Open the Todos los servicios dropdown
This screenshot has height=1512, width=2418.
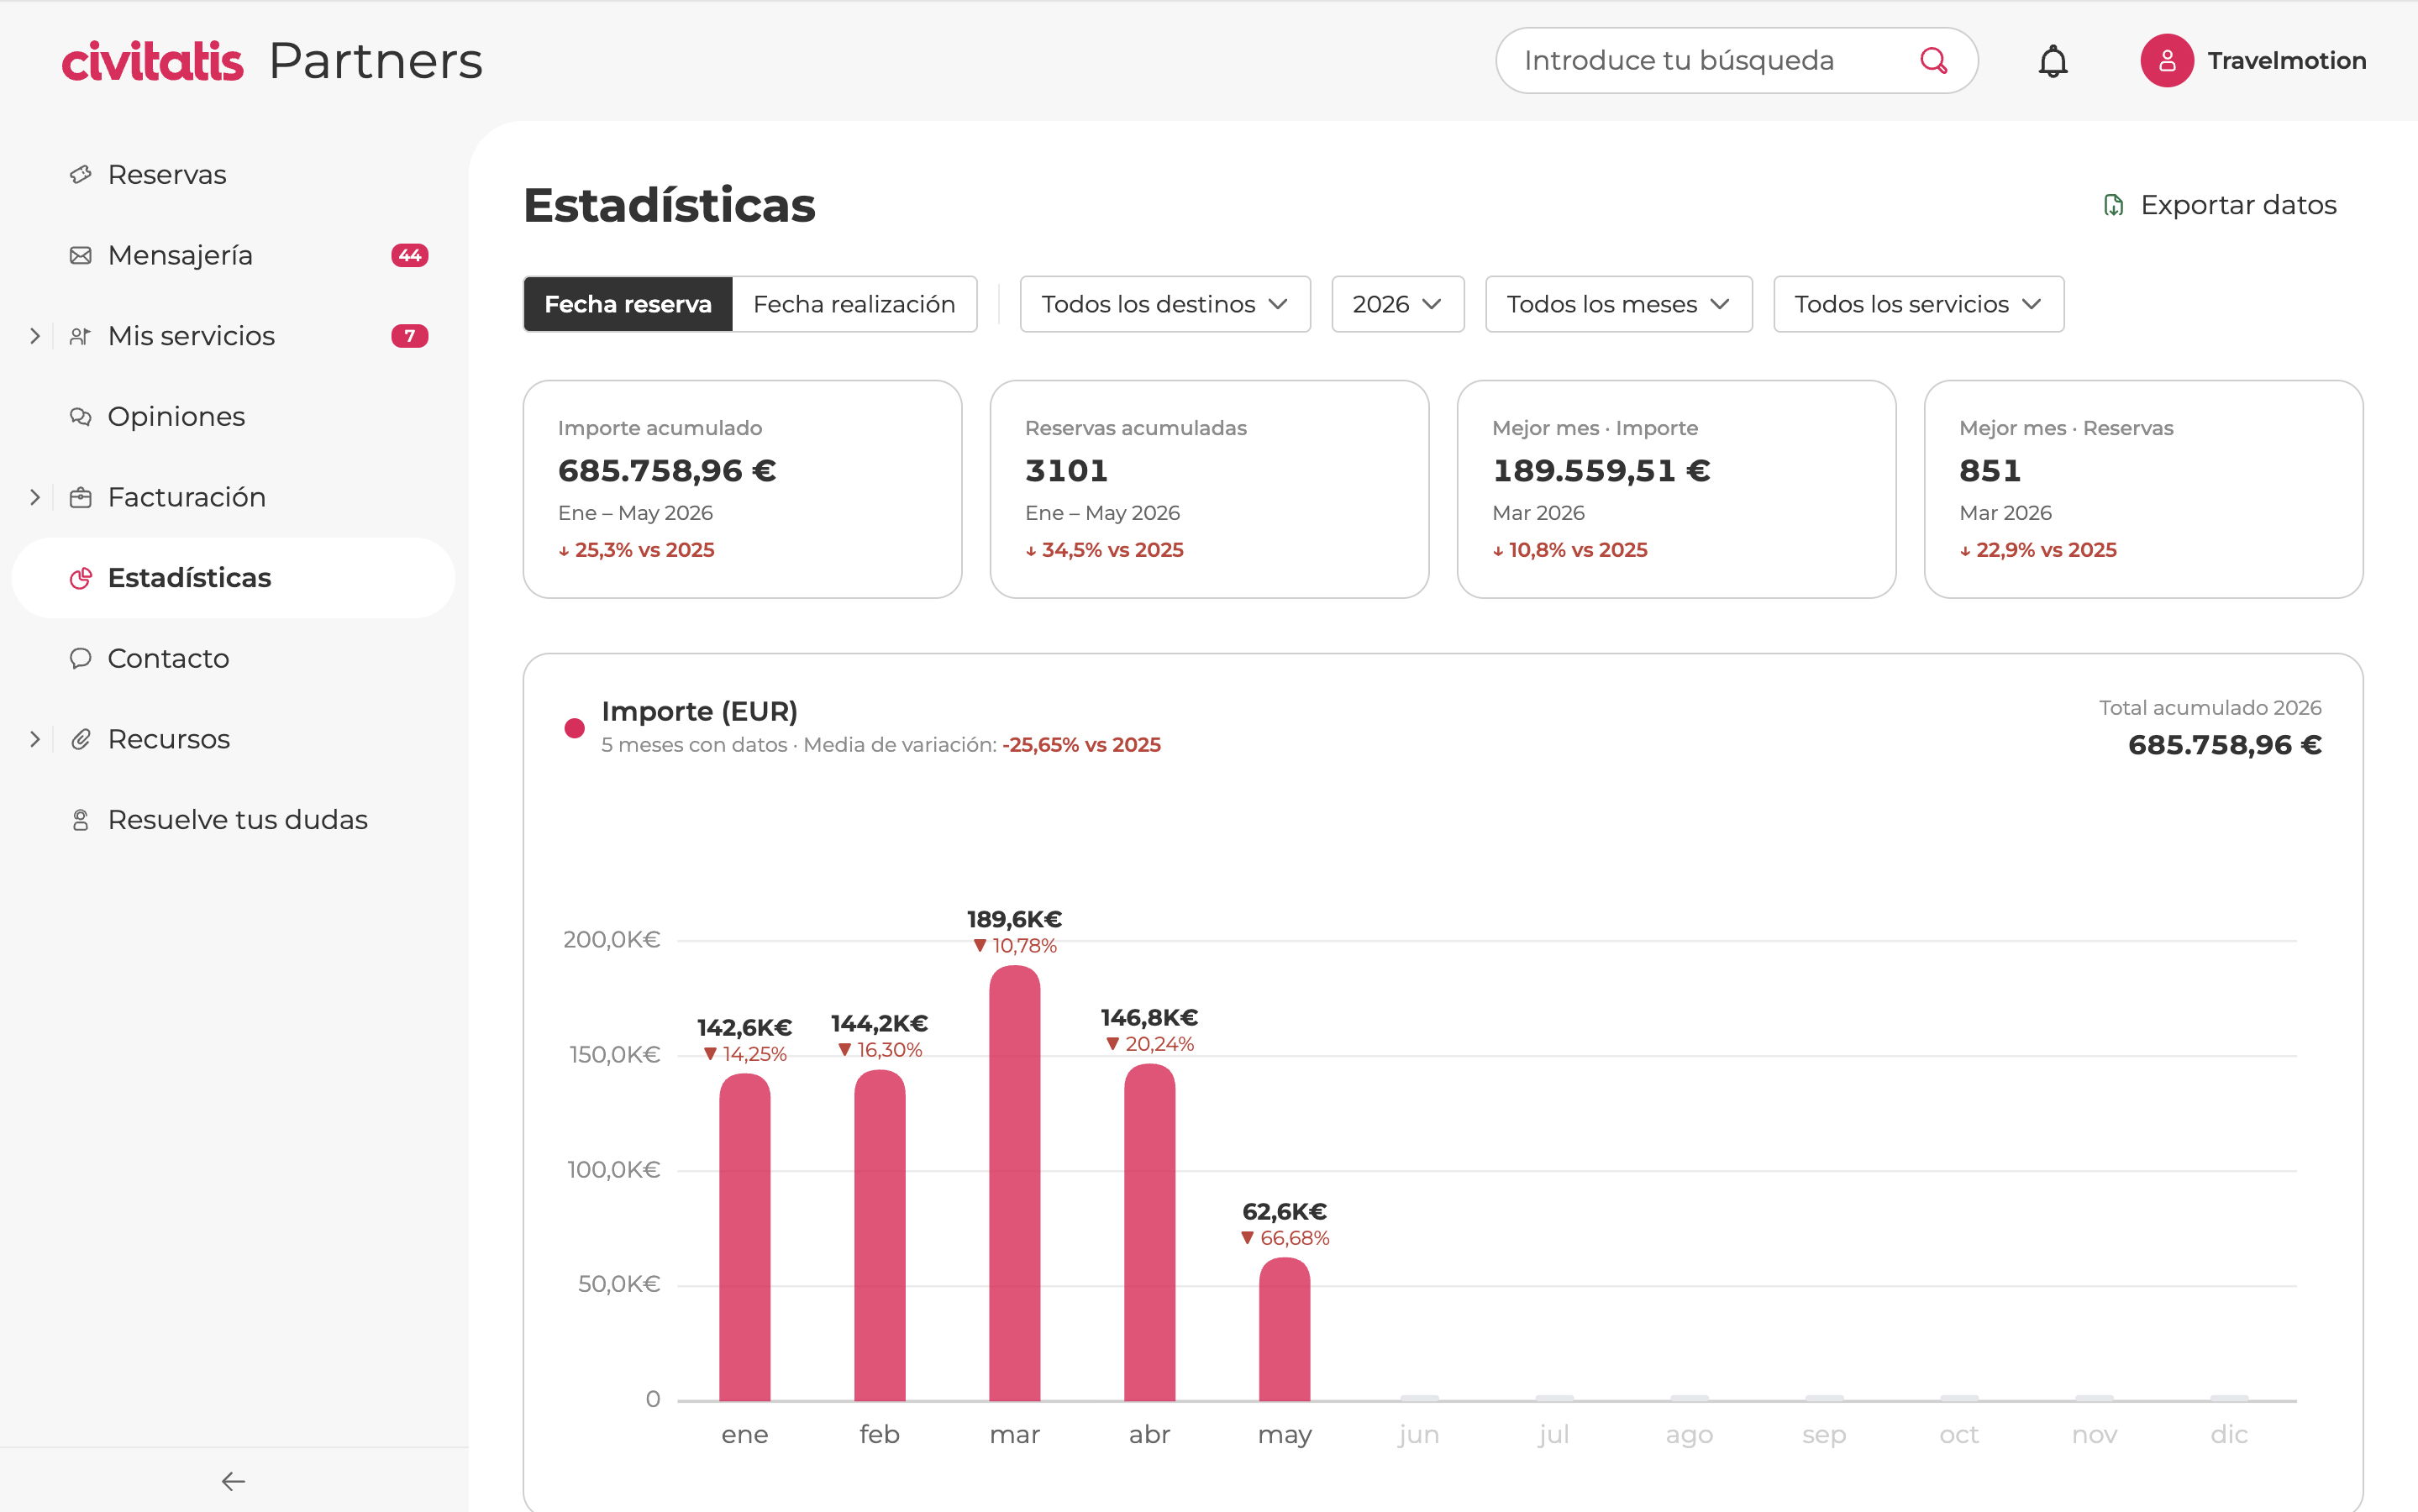tap(1918, 304)
